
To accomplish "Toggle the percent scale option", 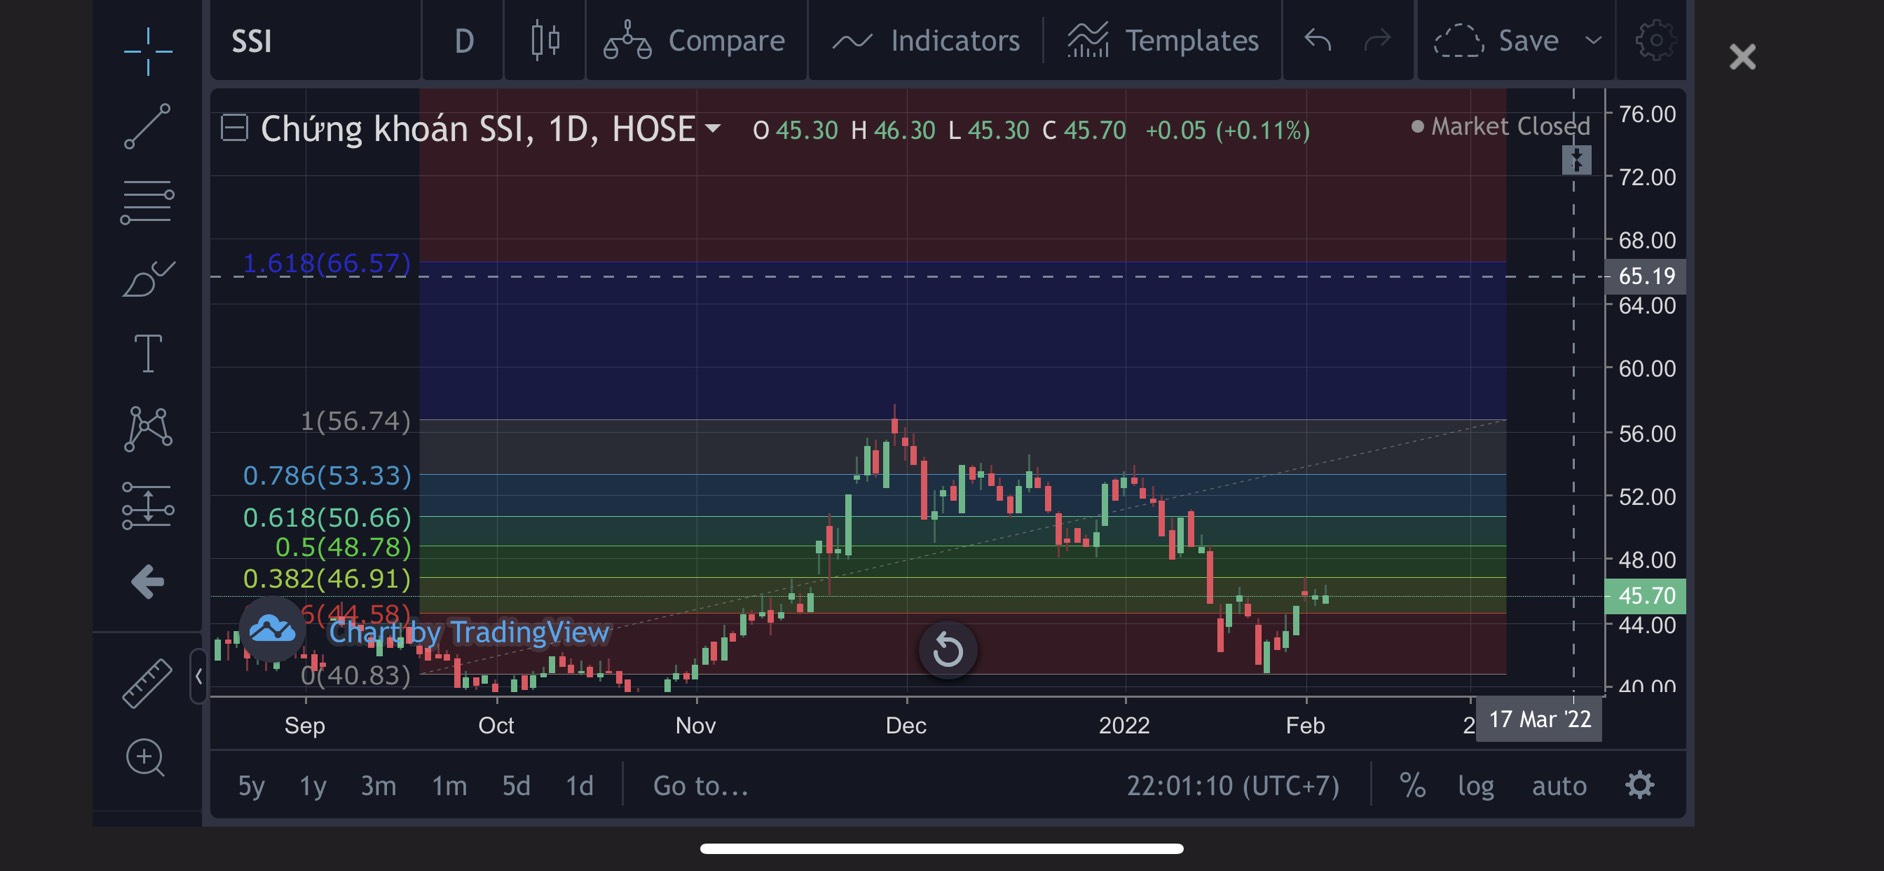I will (x=1412, y=786).
